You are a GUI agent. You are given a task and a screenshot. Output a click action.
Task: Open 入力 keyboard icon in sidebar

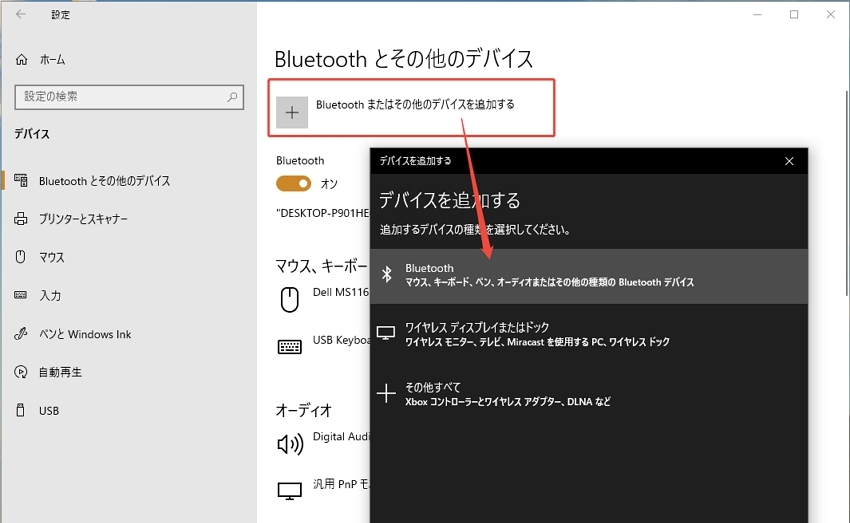21,295
